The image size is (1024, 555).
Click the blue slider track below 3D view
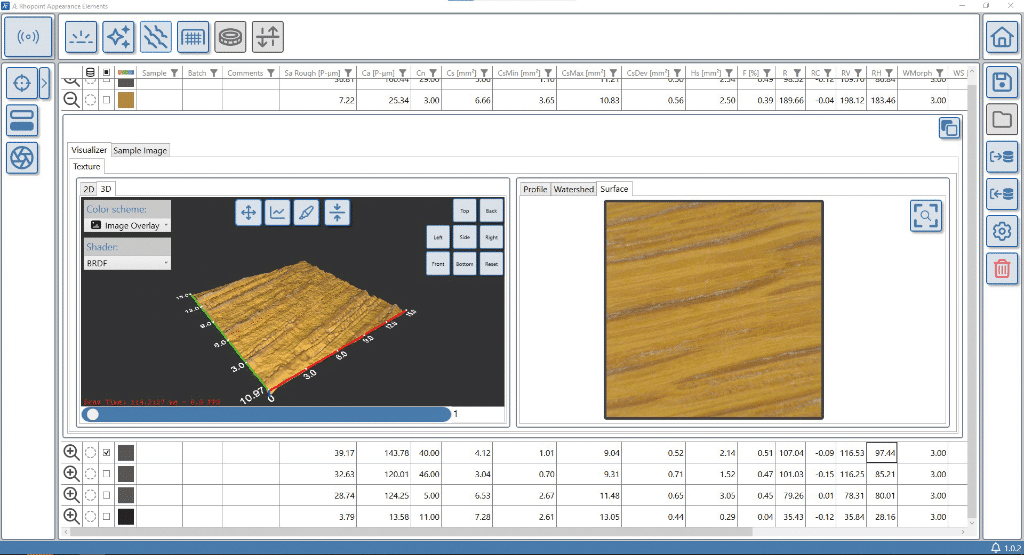tap(270, 413)
